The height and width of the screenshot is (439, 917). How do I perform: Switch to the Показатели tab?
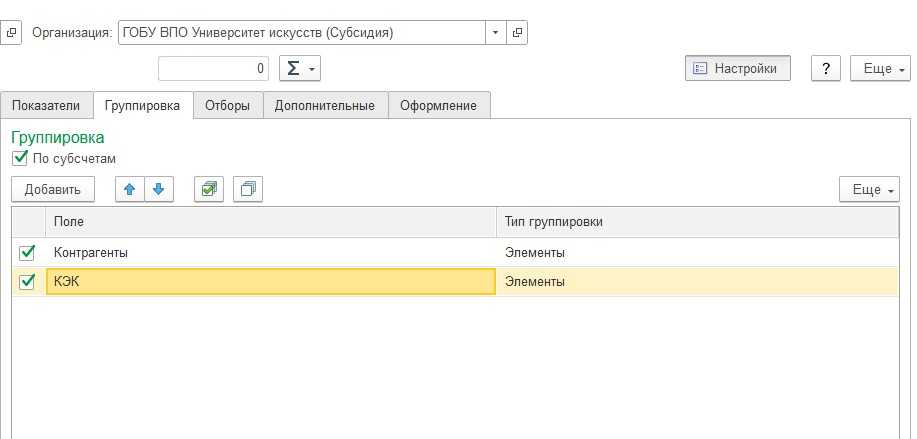click(x=46, y=105)
